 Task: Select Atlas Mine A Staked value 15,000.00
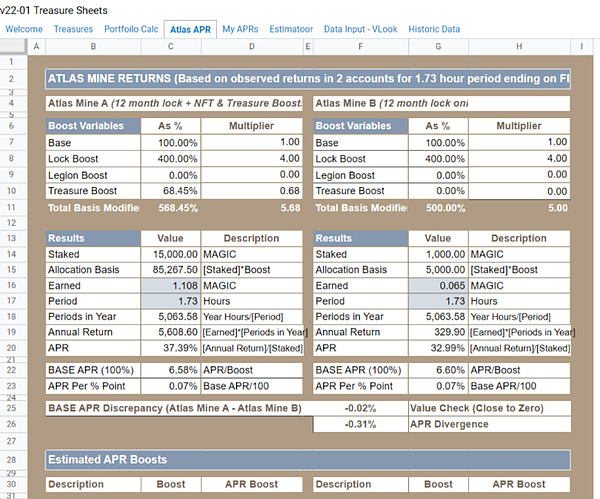(x=170, y=255)
